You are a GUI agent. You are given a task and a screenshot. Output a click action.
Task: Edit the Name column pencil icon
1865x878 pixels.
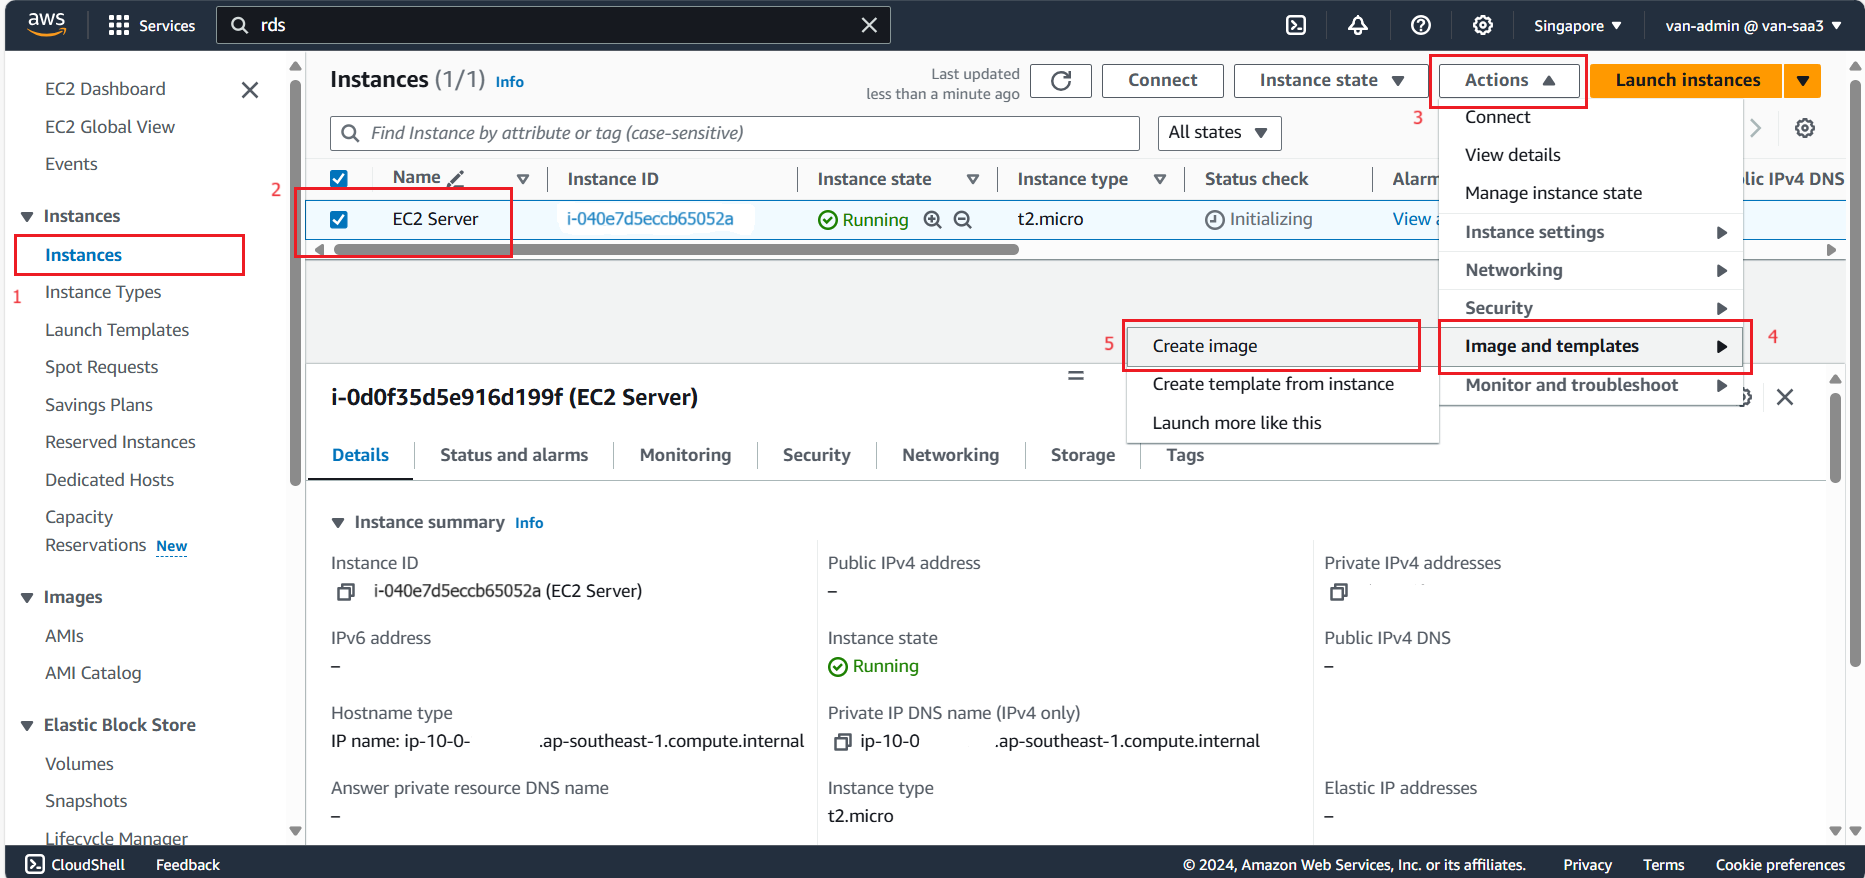coord(456,179)
